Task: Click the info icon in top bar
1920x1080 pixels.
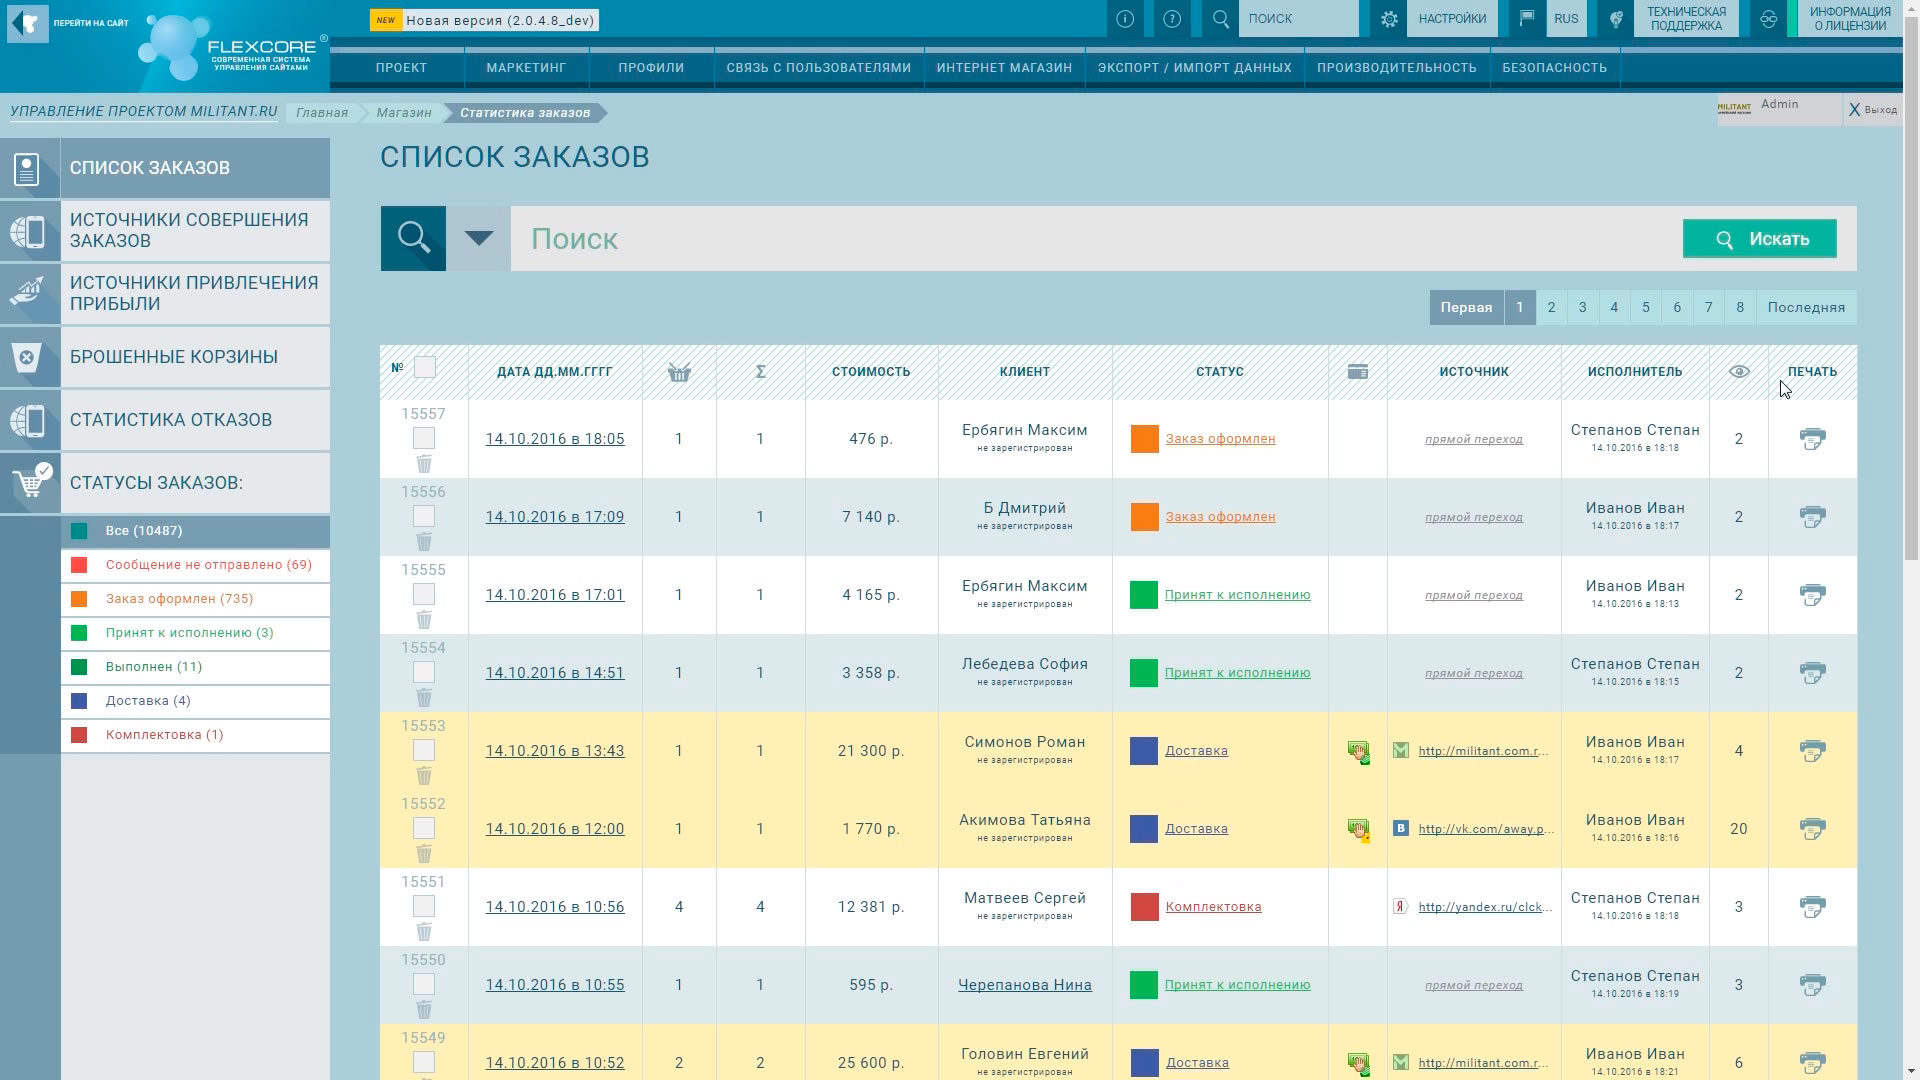Action: (x=1125, y=19)
